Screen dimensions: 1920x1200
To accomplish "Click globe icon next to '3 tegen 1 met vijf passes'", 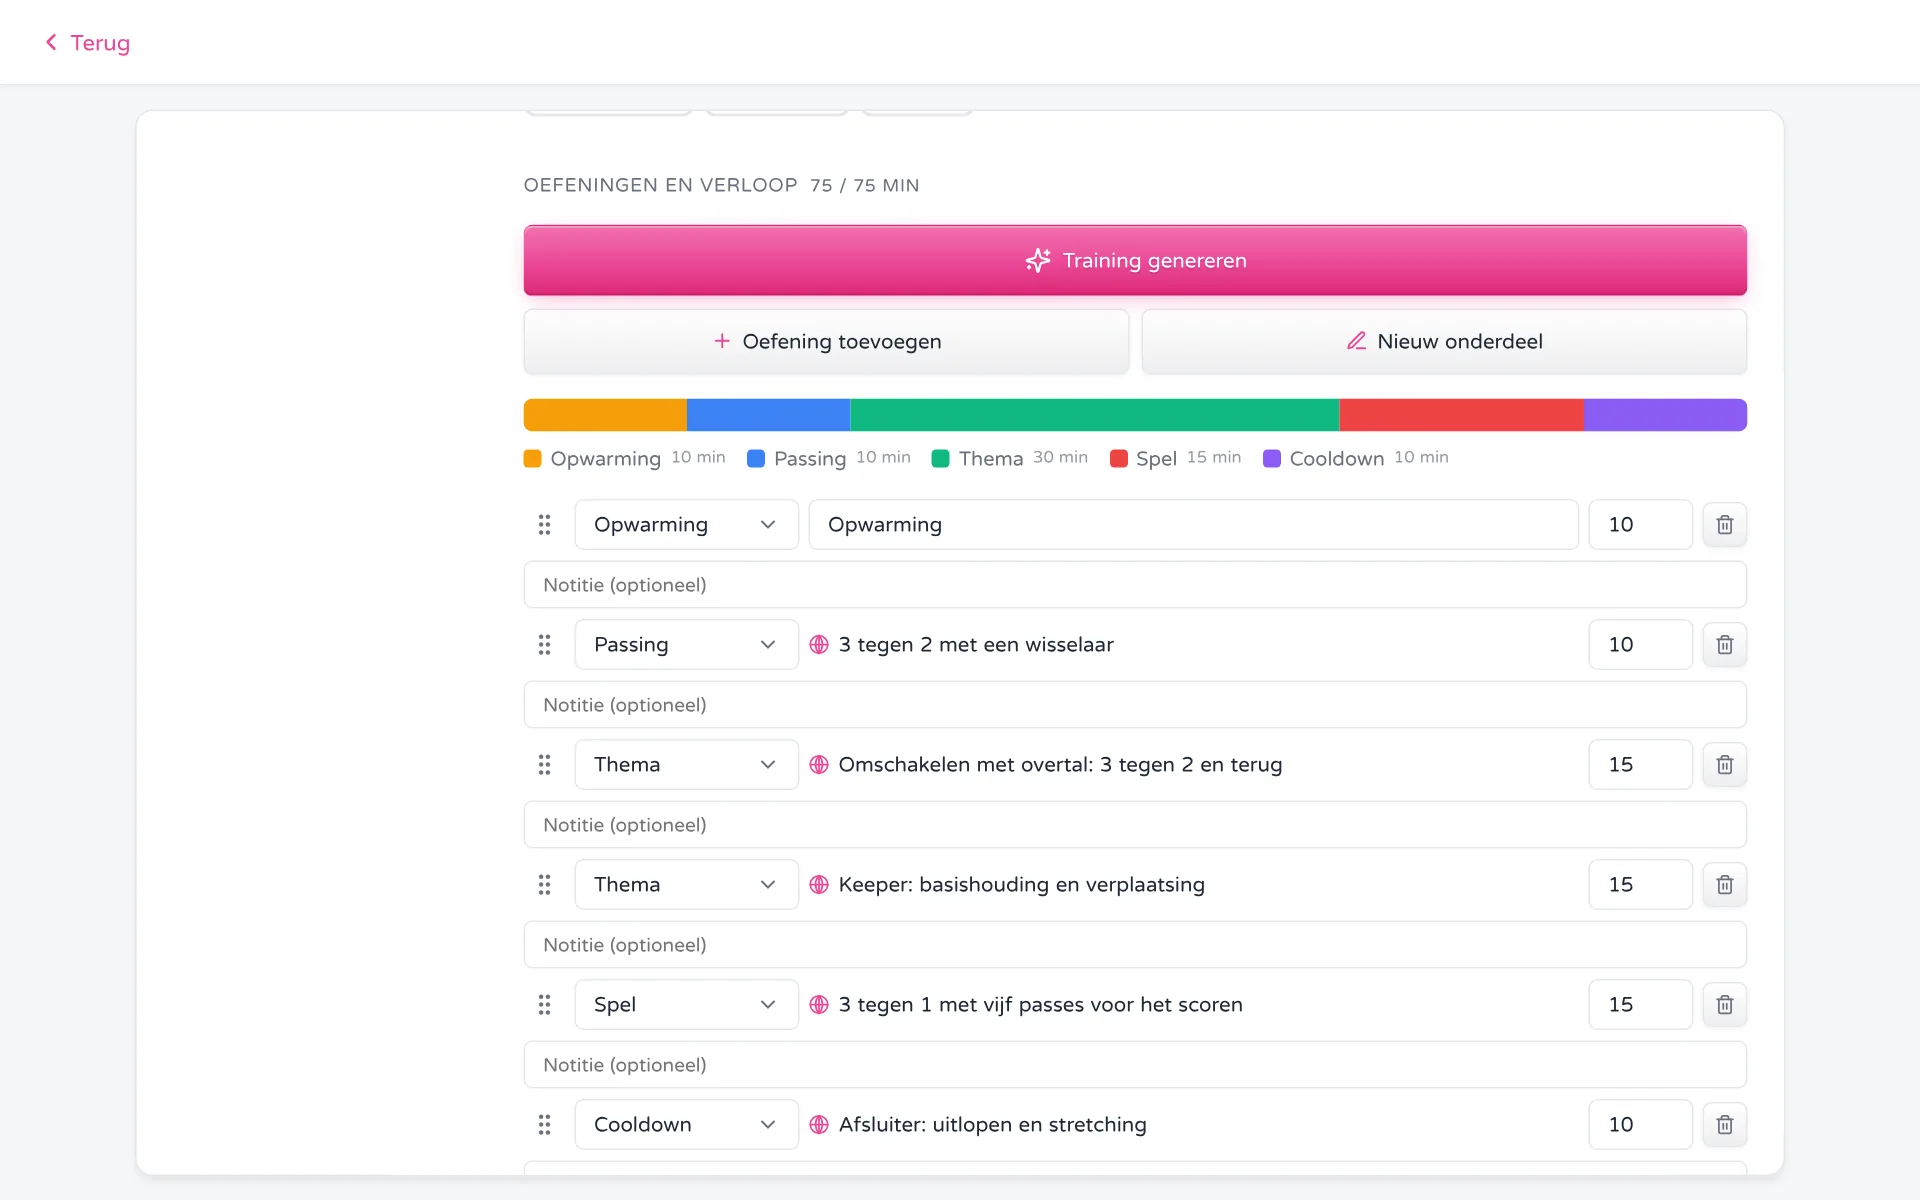I will point(819,1004).
